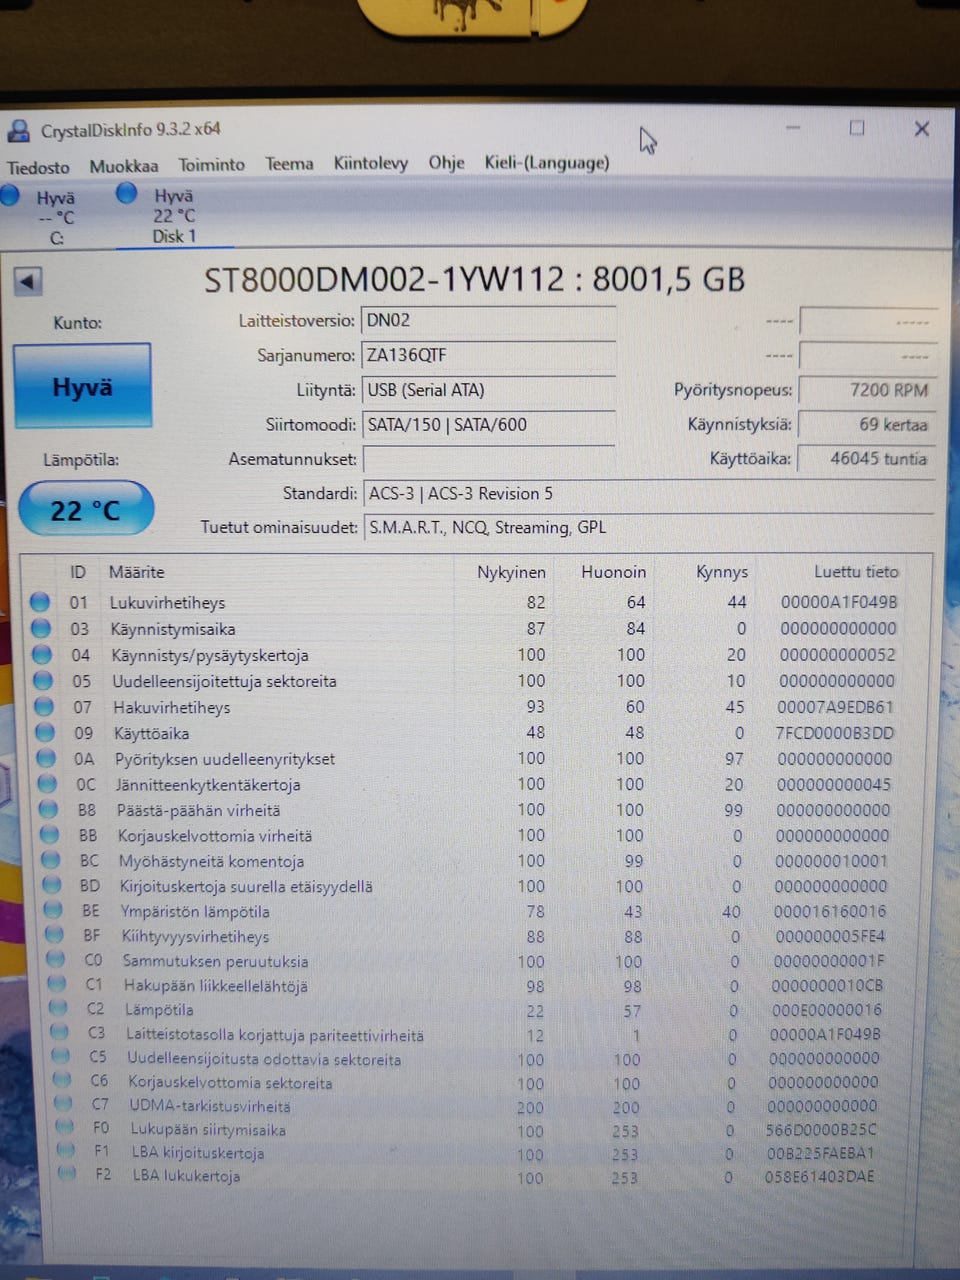960x1280 pixels.
Task: Click status circle of Käynnistys/pysäytyskertoja row
Action: [42, 654]
